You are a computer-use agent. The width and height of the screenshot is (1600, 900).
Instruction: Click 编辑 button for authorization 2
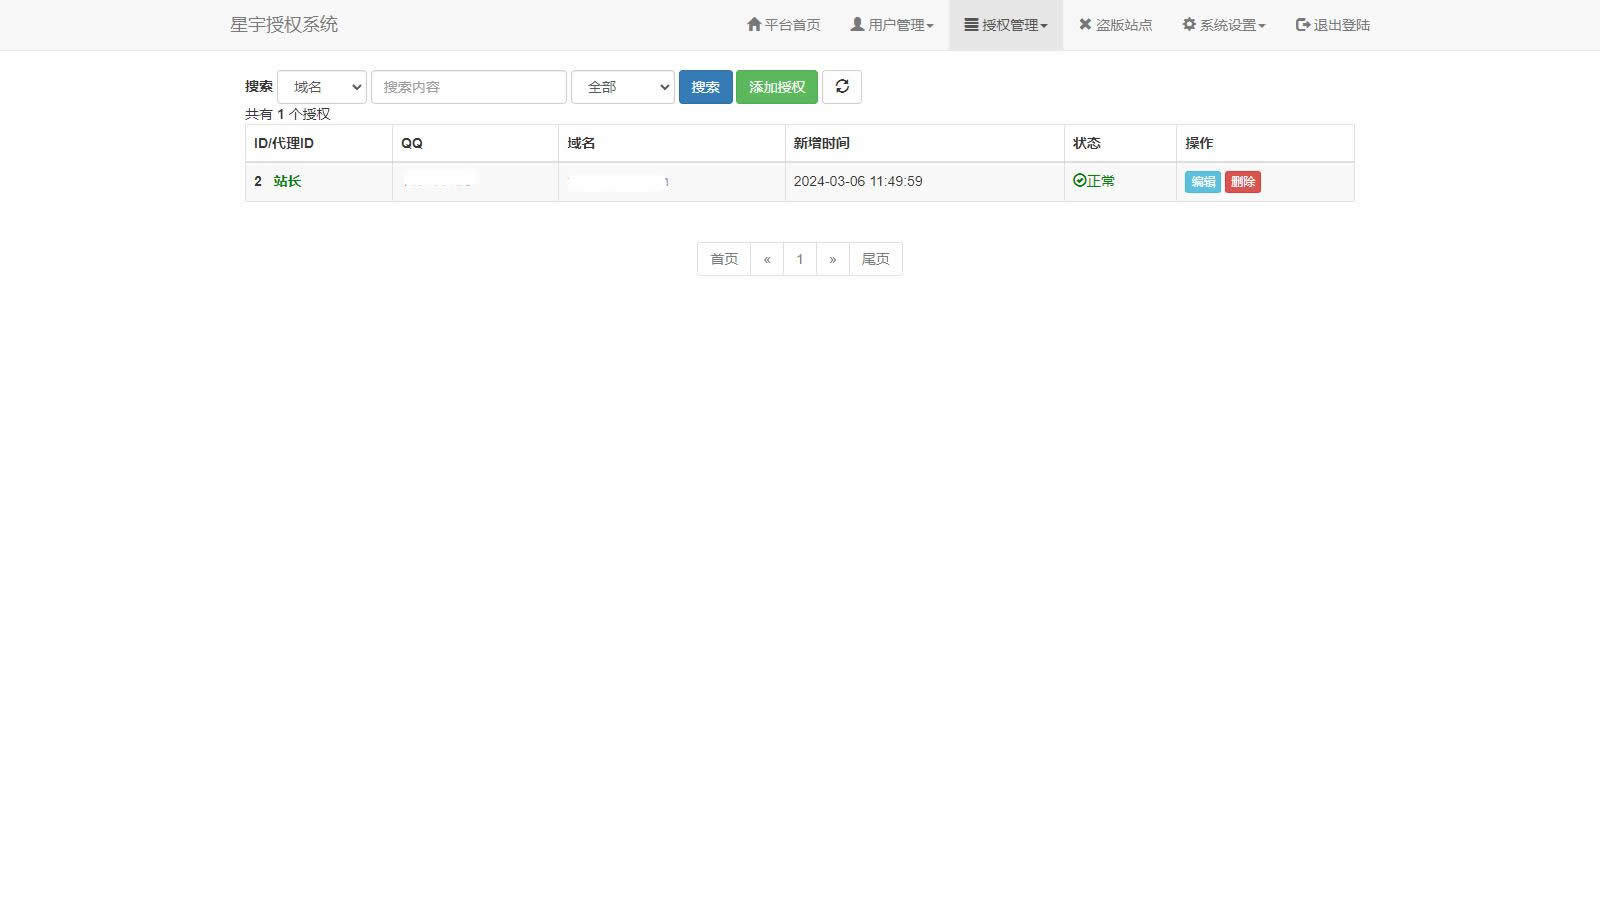pos(1203,182)
